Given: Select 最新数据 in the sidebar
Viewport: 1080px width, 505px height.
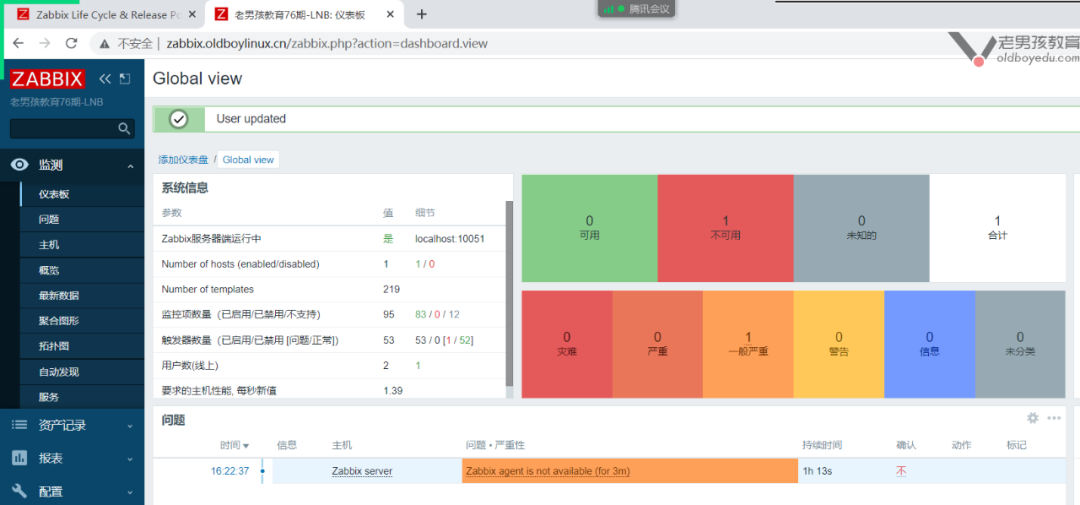Looking at the screenshot, I should click(x=59, y=296).
